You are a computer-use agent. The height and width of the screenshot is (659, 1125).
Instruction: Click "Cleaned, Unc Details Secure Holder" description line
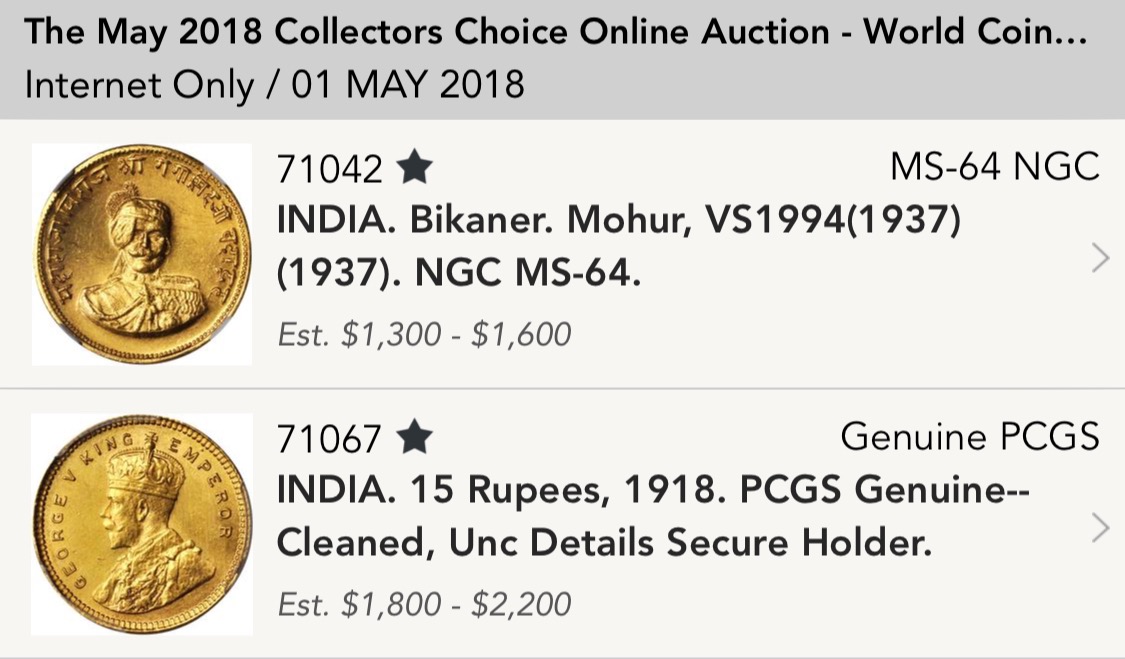(604, 543)
